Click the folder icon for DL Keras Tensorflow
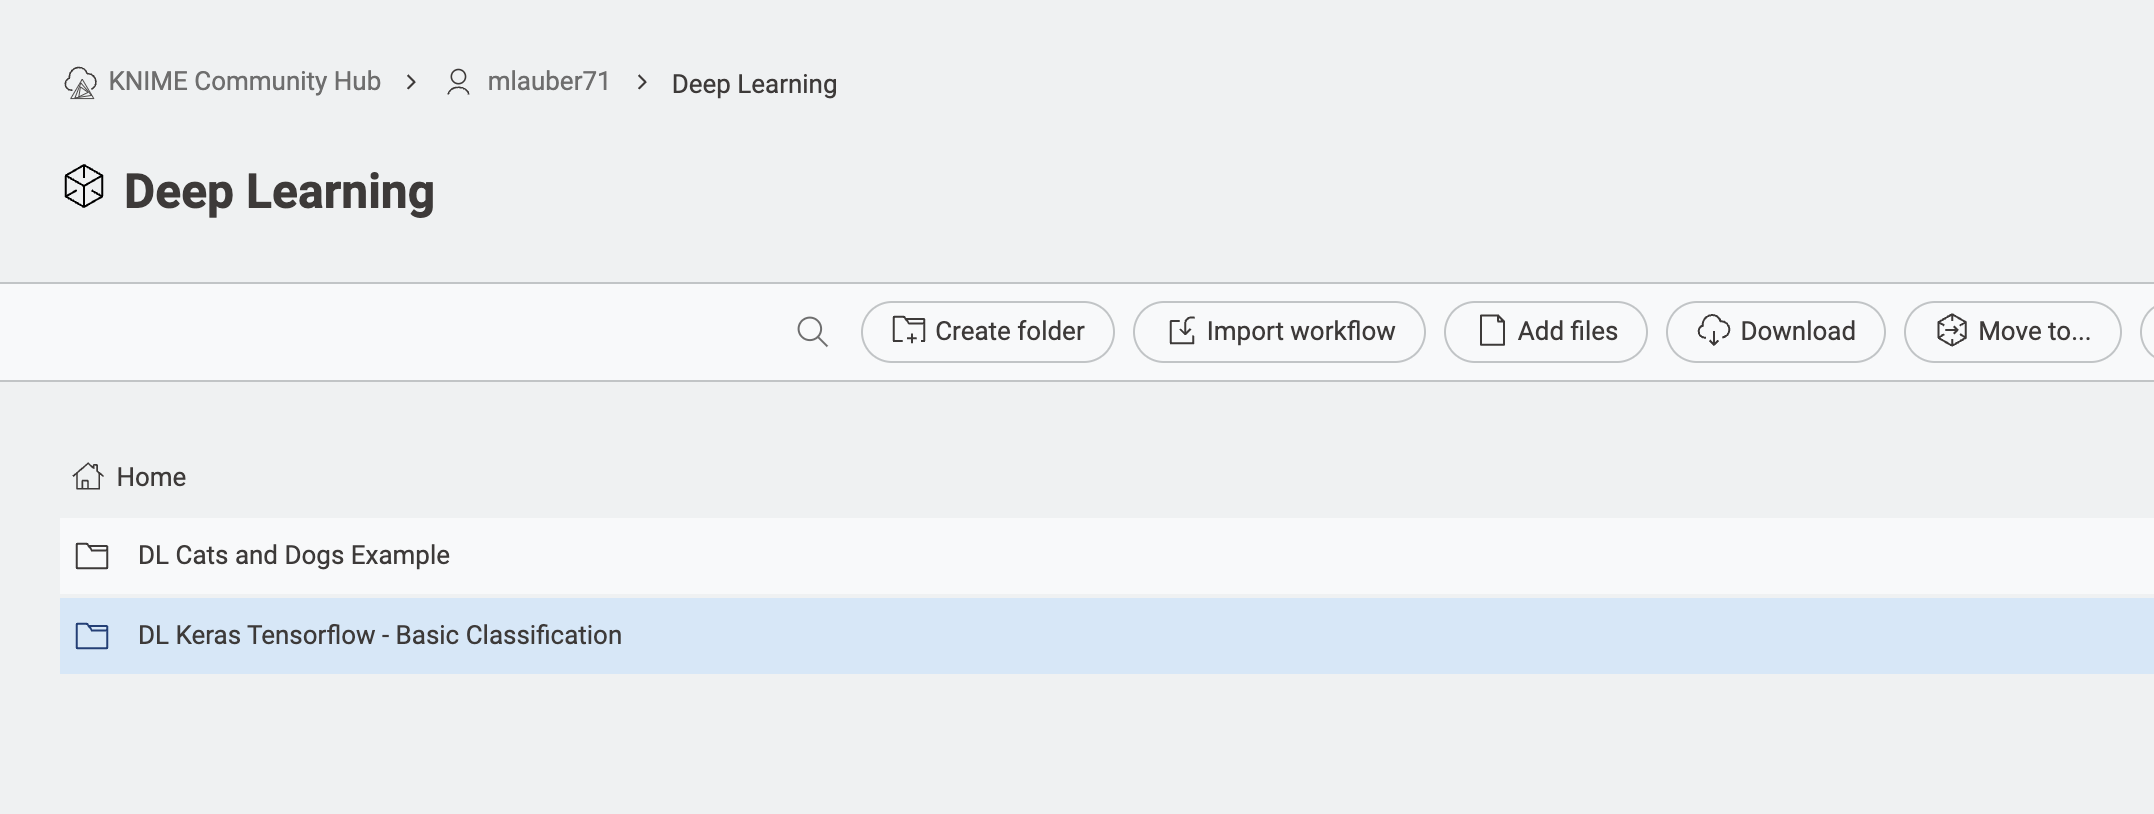The width and height of the screenshot is (2154, 814). 92,636
